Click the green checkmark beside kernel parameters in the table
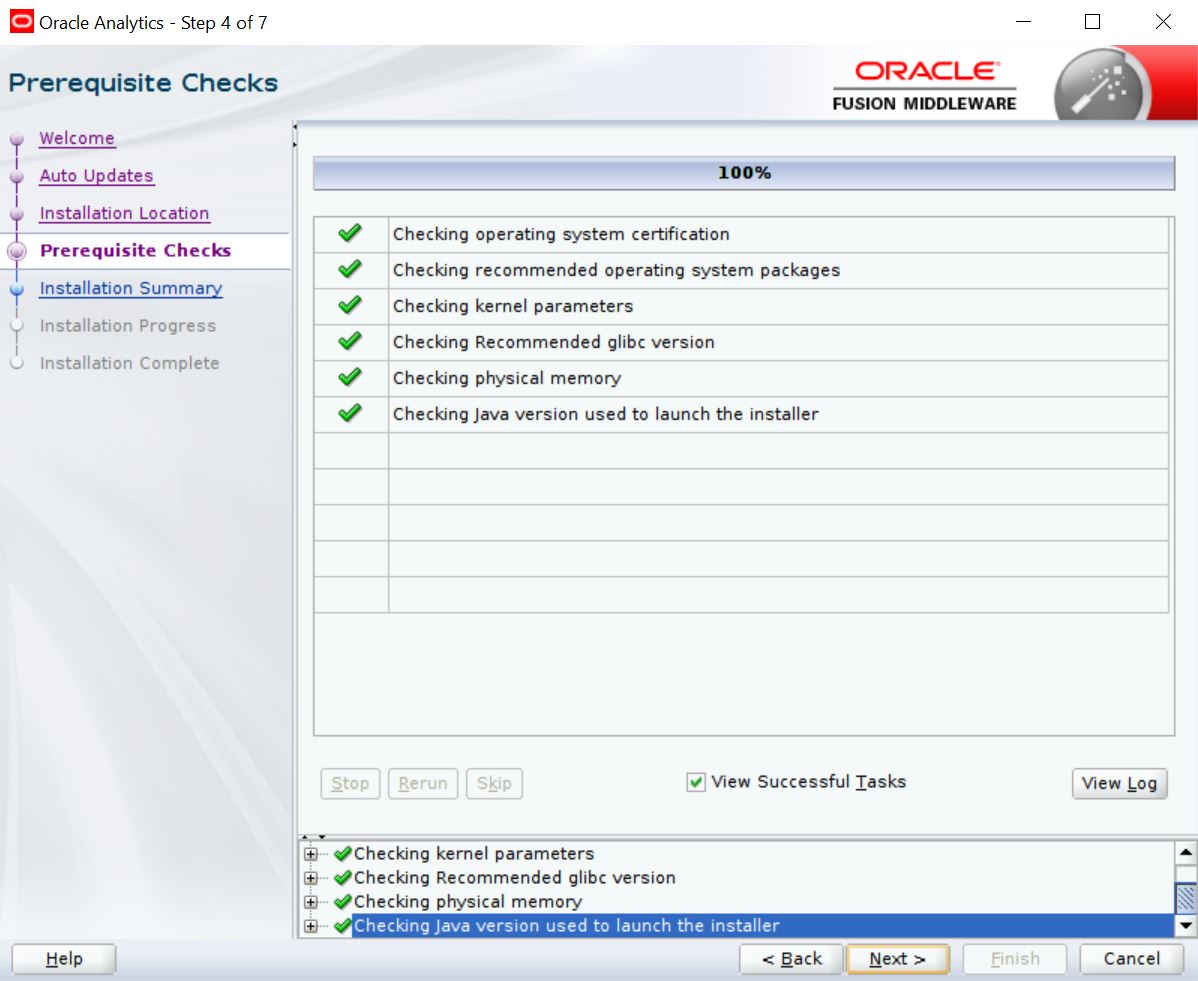1198x981 pixels. [350, 305]
